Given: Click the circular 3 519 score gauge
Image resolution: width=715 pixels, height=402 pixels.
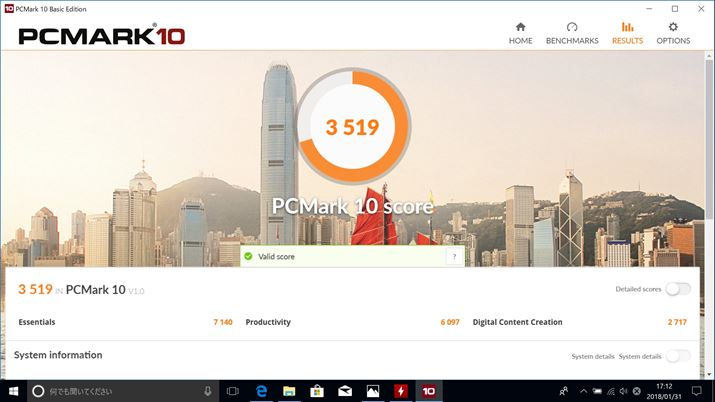Looking at the screenshot, I should tap(353, 126).
